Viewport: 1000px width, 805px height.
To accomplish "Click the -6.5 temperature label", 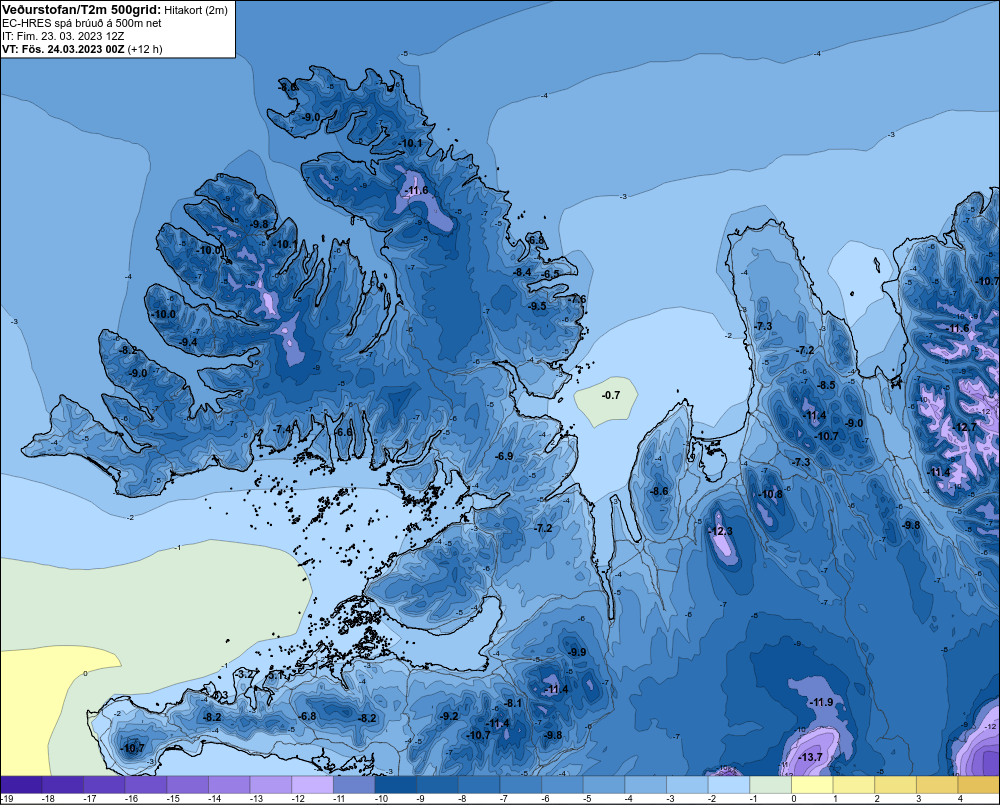I will 550,274.
